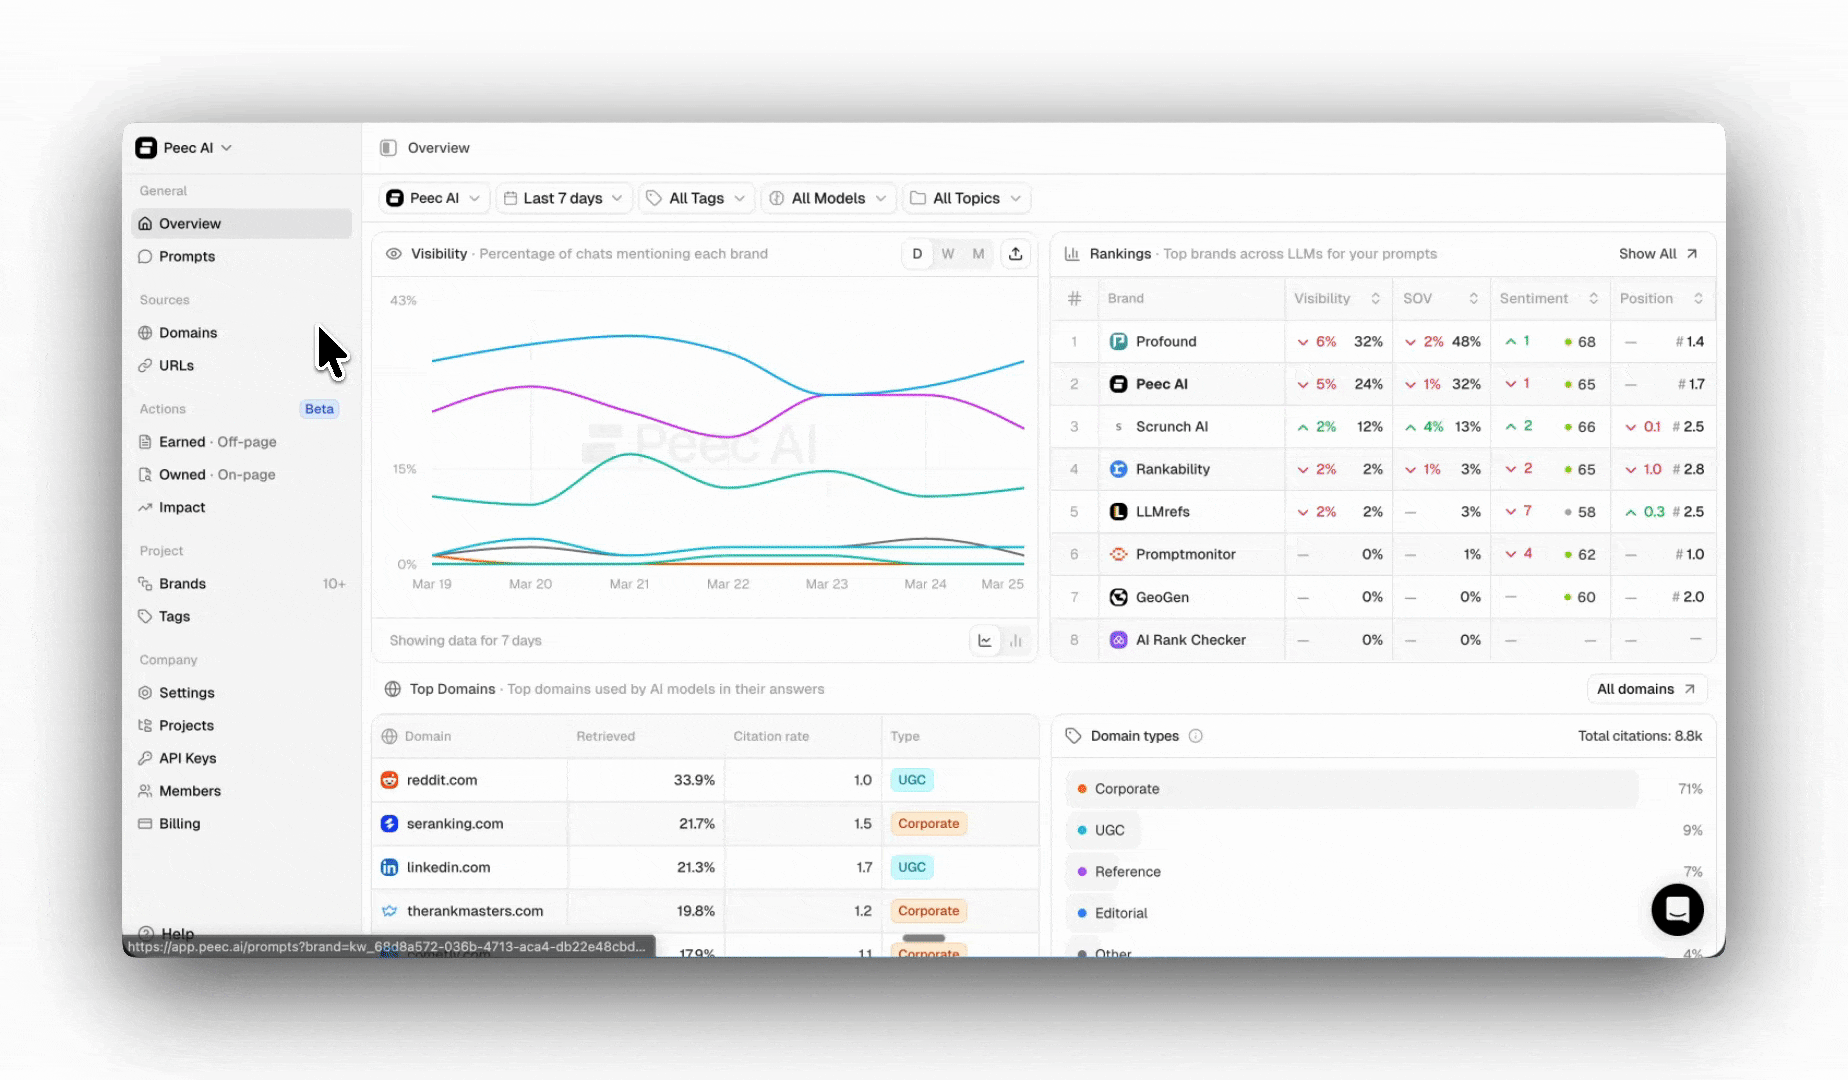Image resolution: width=1848 pixels, height=1080 pixels.
Task: Open Prompts in the sidebar
Action: tap(242, 257)
